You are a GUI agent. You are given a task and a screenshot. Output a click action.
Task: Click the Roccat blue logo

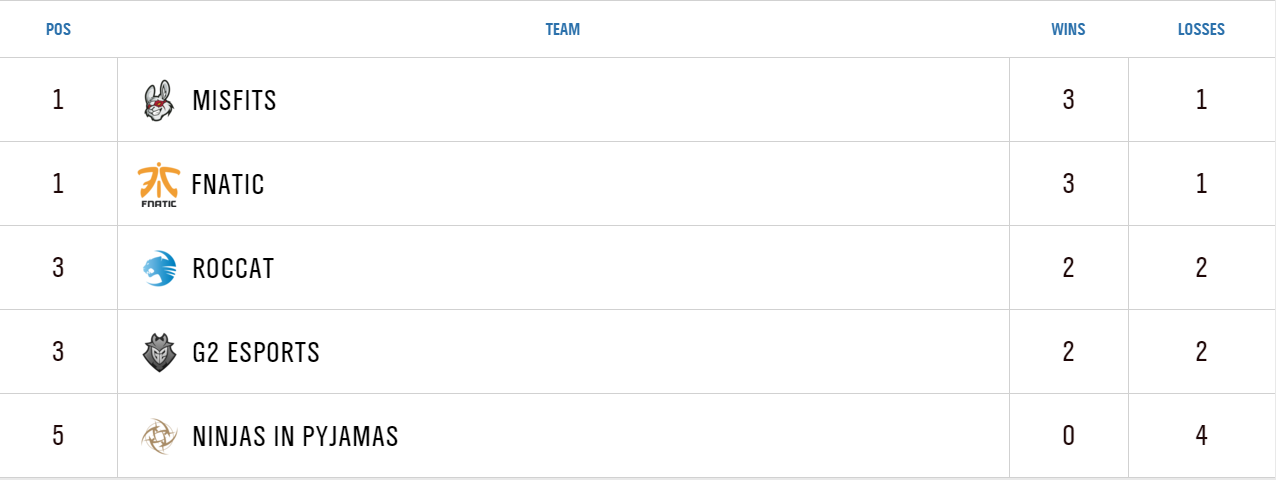[159, 269]
